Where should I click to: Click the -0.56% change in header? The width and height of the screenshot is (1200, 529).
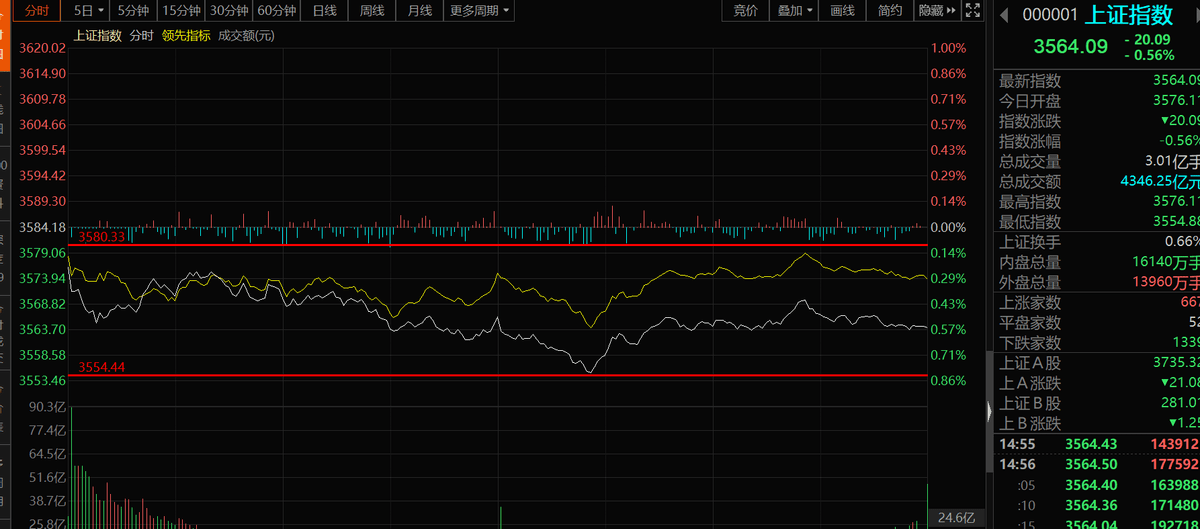[x=1149, y=56]
